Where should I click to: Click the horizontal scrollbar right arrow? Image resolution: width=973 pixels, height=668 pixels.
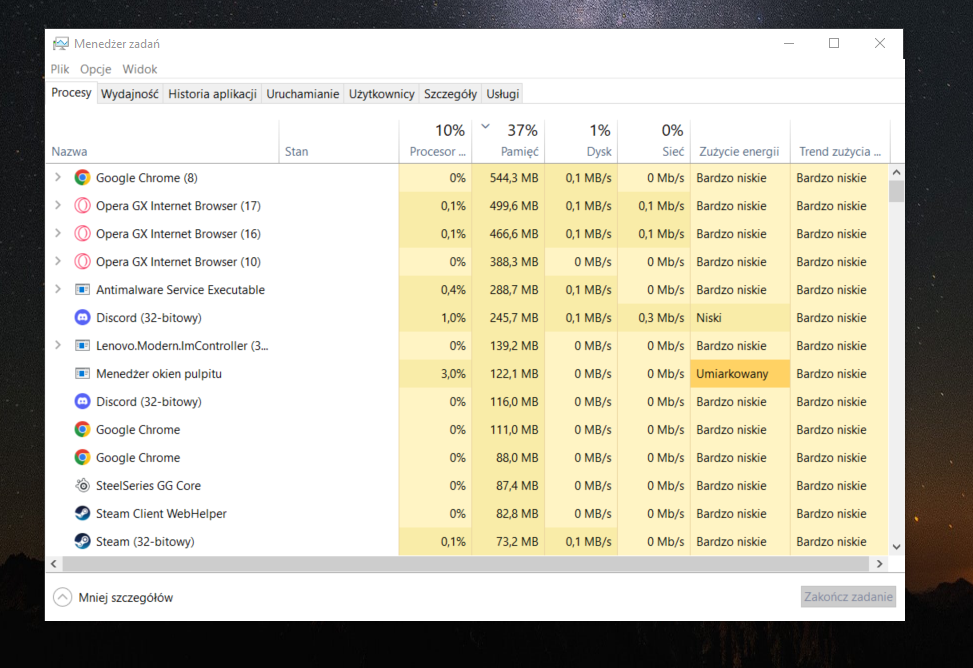[879, 564]
